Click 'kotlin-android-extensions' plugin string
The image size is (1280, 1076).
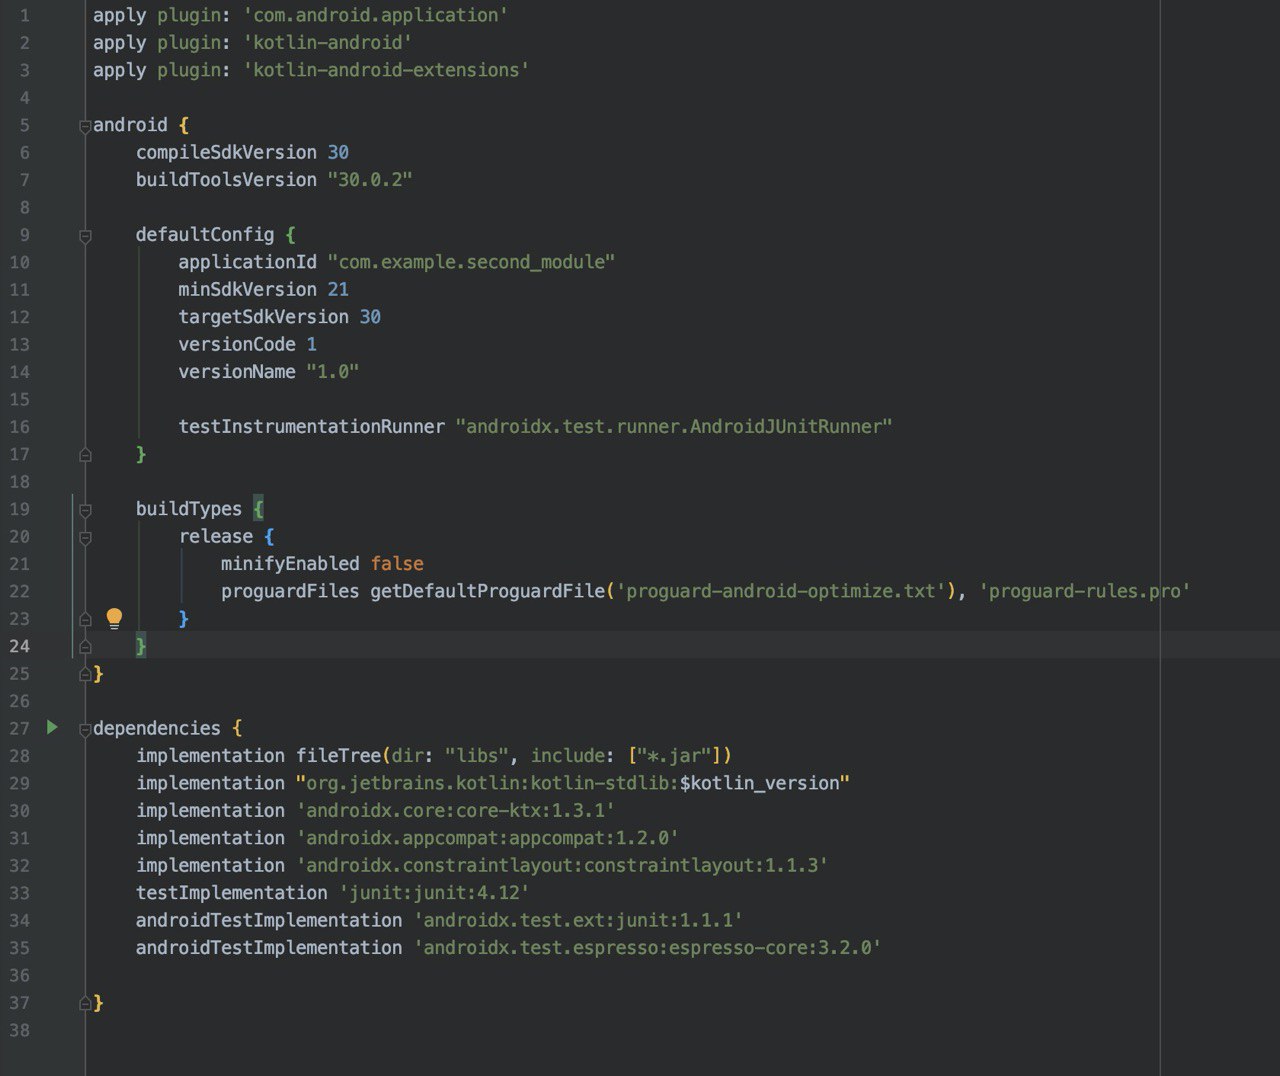coord(386,70)
